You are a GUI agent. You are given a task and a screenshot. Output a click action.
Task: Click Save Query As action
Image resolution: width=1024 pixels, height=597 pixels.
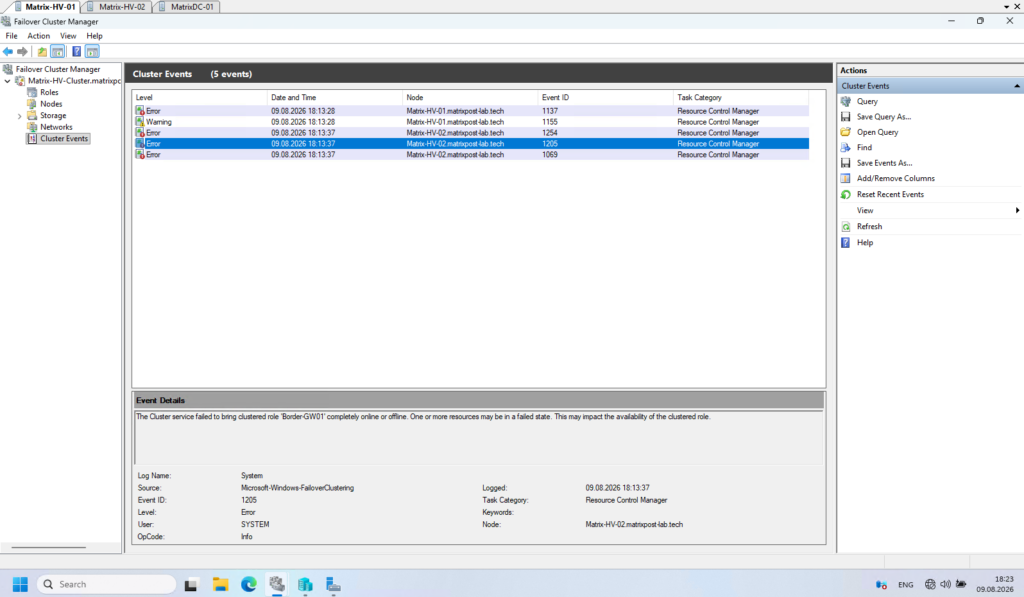(x=884, y=117)
